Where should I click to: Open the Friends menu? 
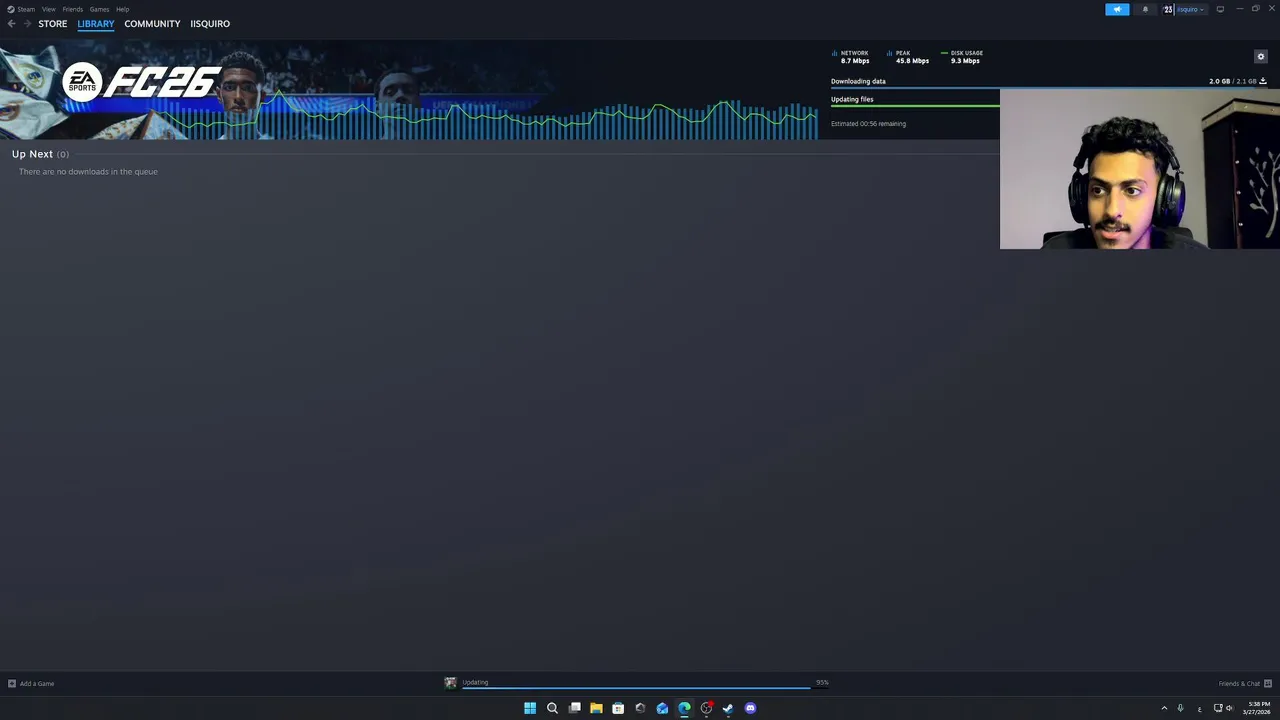coord(73,9)
